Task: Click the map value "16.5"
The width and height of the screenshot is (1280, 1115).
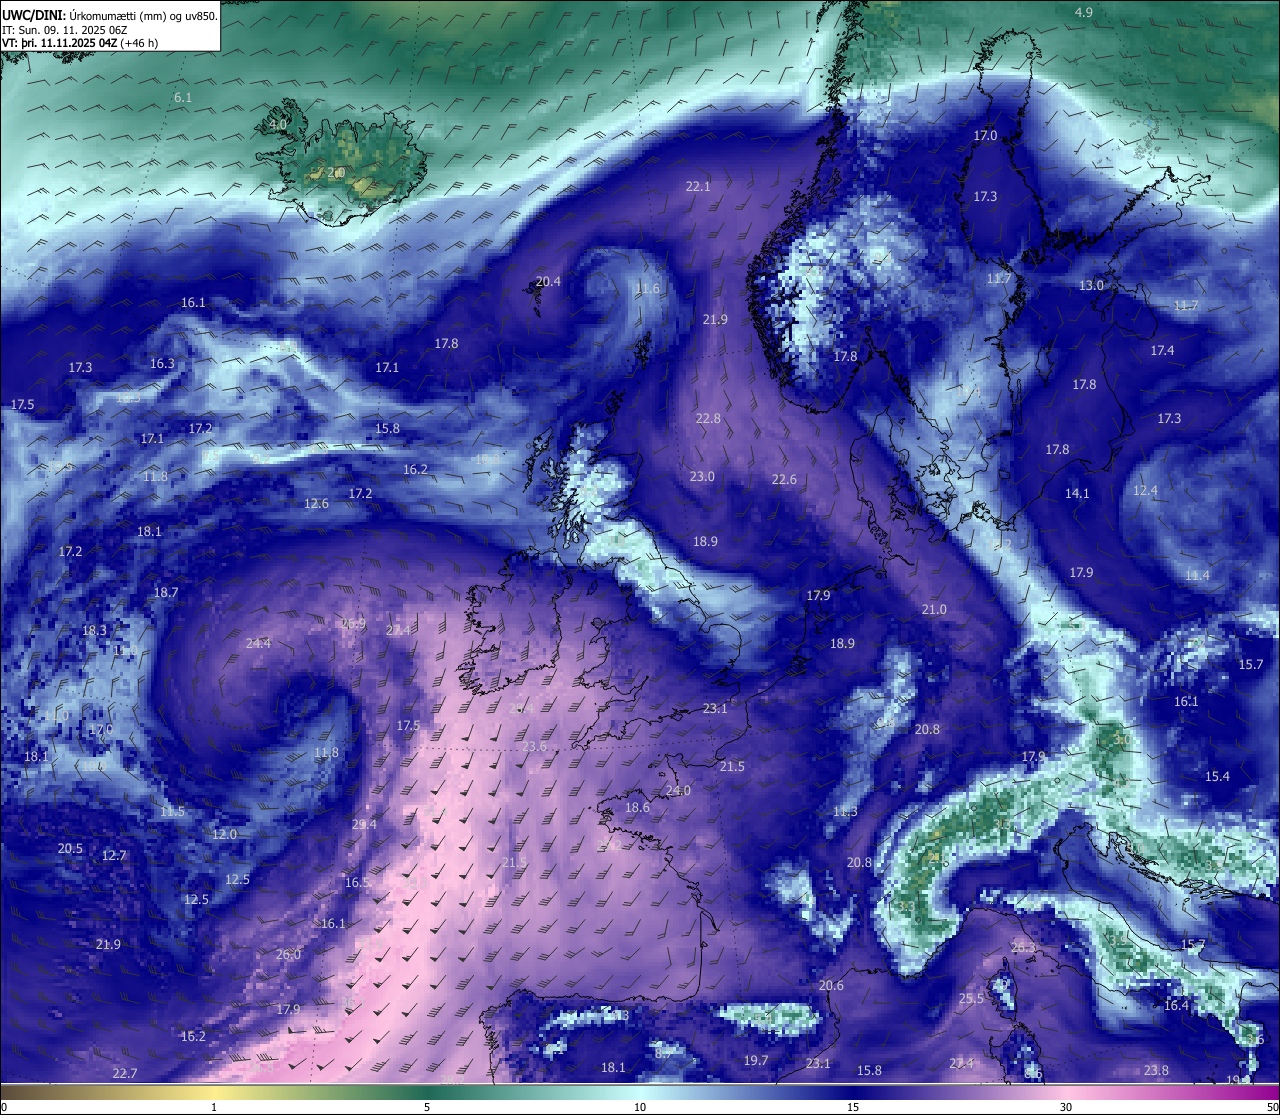Action: 357,882
